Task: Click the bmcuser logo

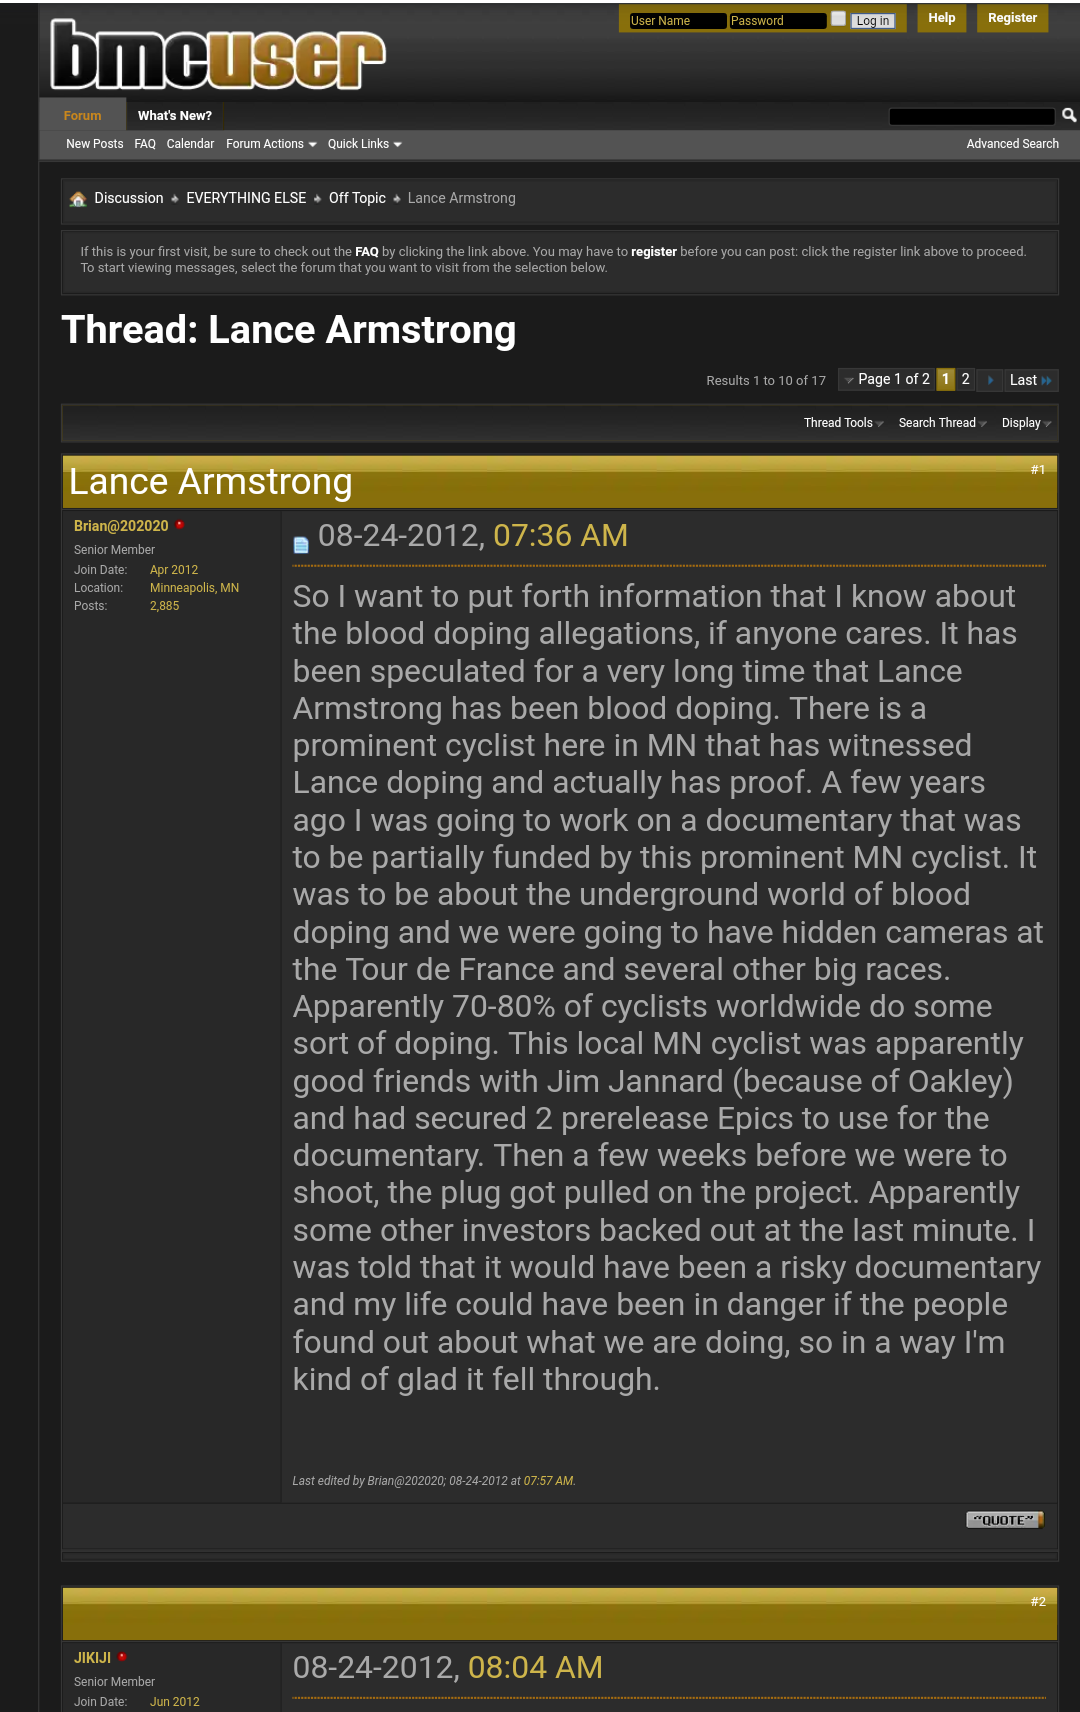Action: tap(217, 54)
